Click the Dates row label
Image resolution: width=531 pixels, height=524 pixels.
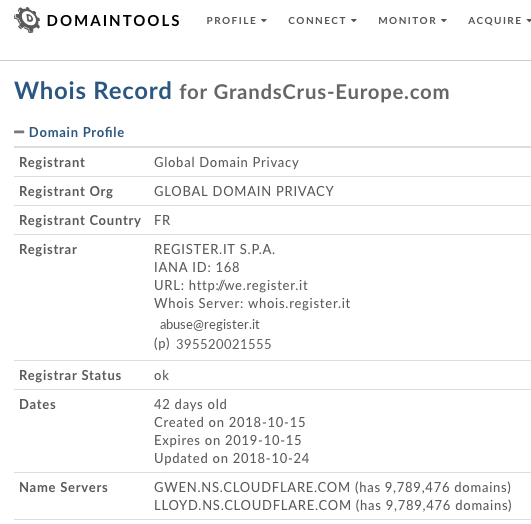(37, 404)
